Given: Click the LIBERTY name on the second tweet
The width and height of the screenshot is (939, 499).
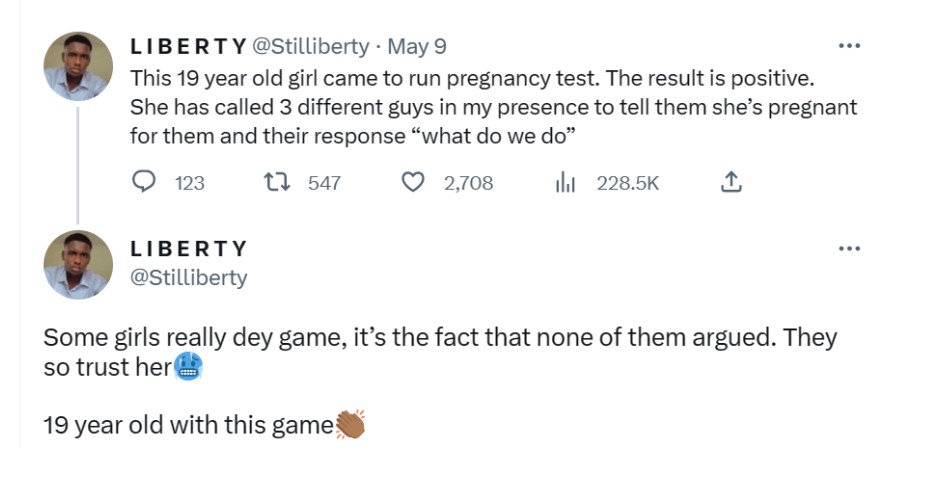Looking at the screenshot, I should click(188, 248).
